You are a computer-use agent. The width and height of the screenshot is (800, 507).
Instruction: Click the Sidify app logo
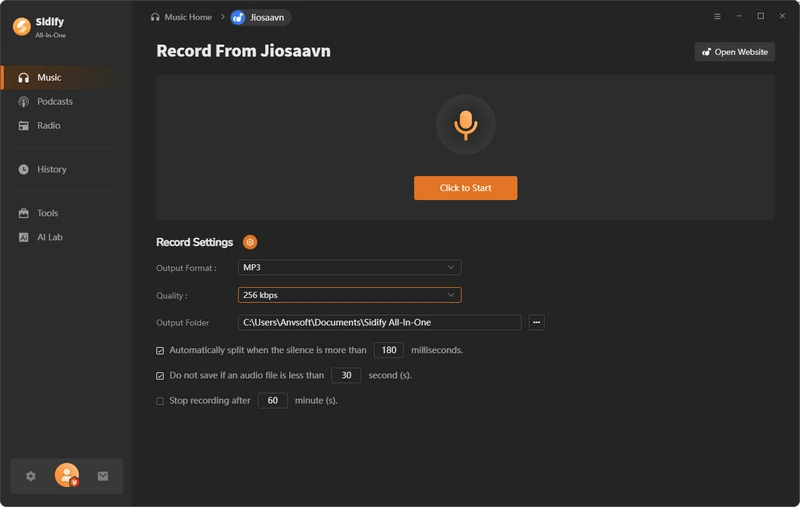tap(20, 27)
